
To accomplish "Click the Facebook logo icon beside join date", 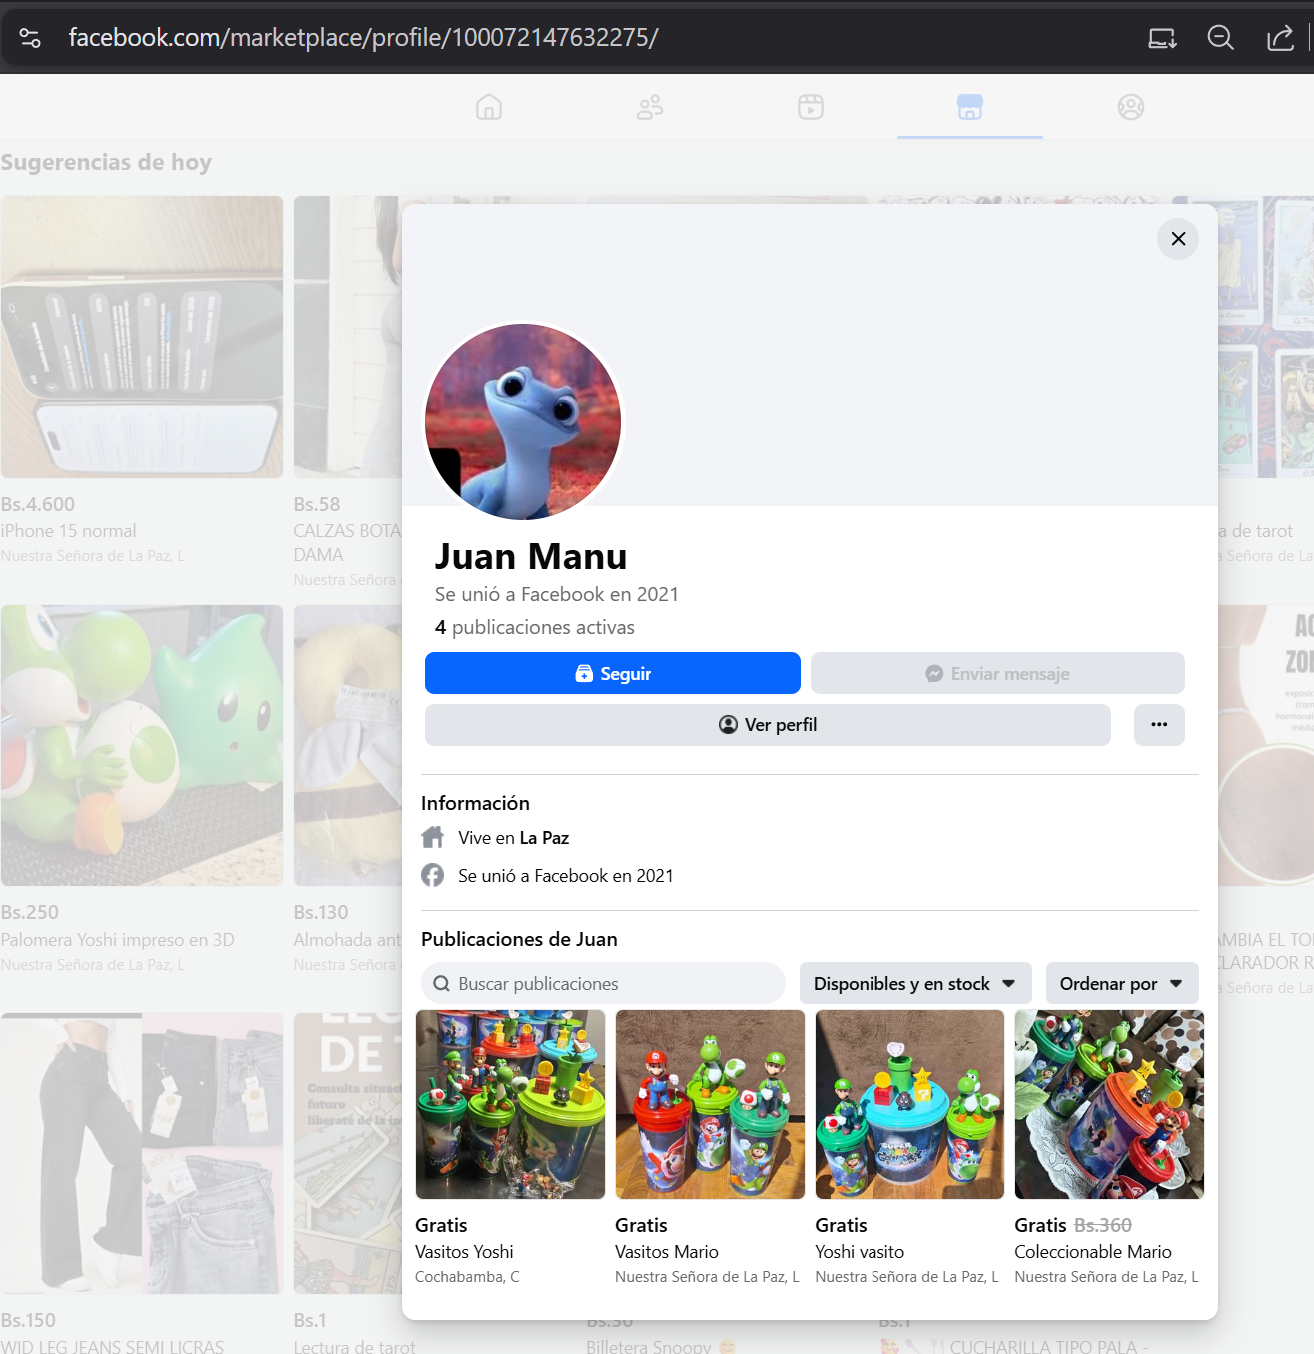I will pyautogui.click(x=433, y=875).
